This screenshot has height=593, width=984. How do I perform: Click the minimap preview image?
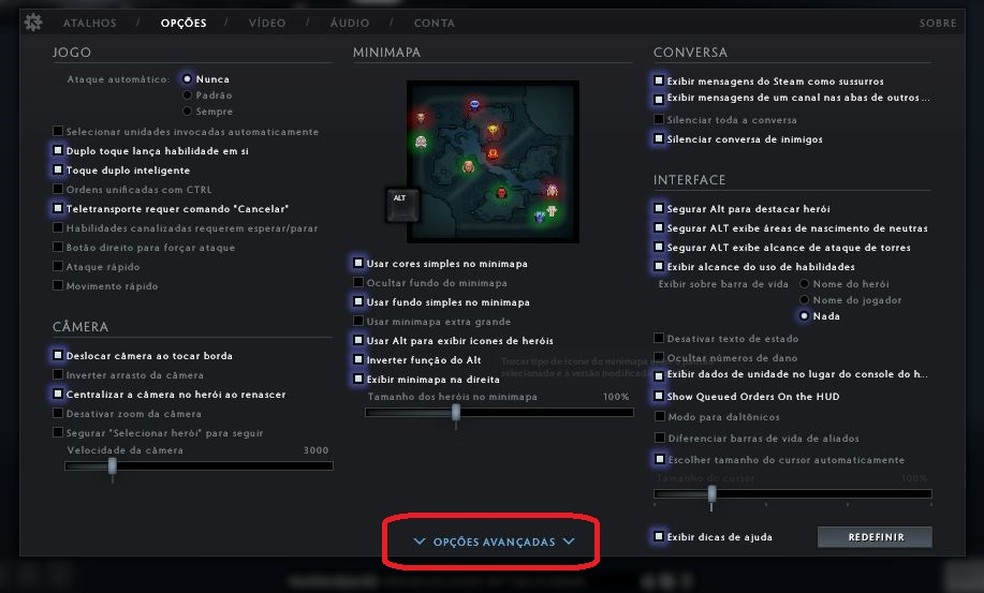pyautogui.click(x=493, y=162)
